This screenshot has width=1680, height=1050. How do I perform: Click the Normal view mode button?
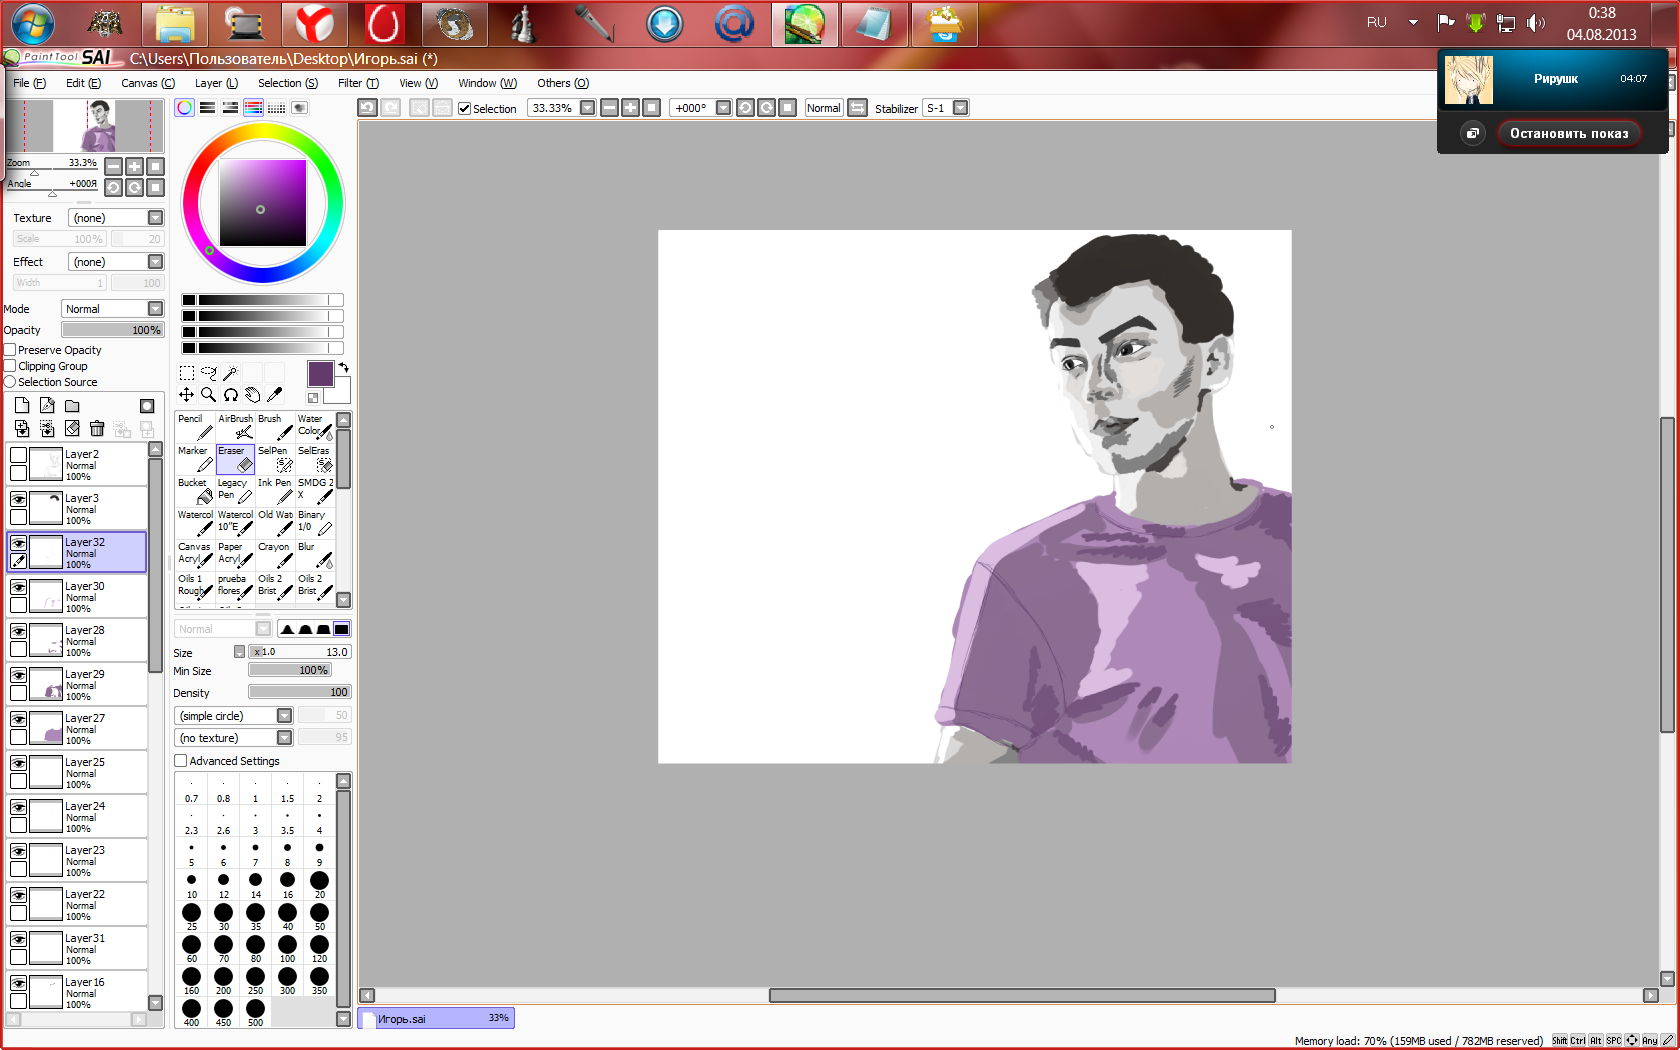pyautogui.click(x=823, y=108)
